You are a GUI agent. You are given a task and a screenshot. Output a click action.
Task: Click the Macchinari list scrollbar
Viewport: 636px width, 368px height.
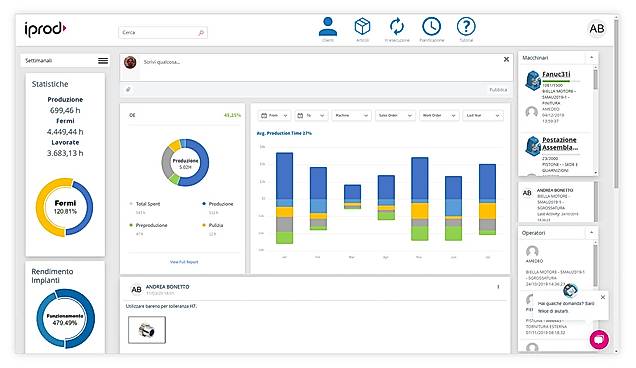click(x=595, y=79)
